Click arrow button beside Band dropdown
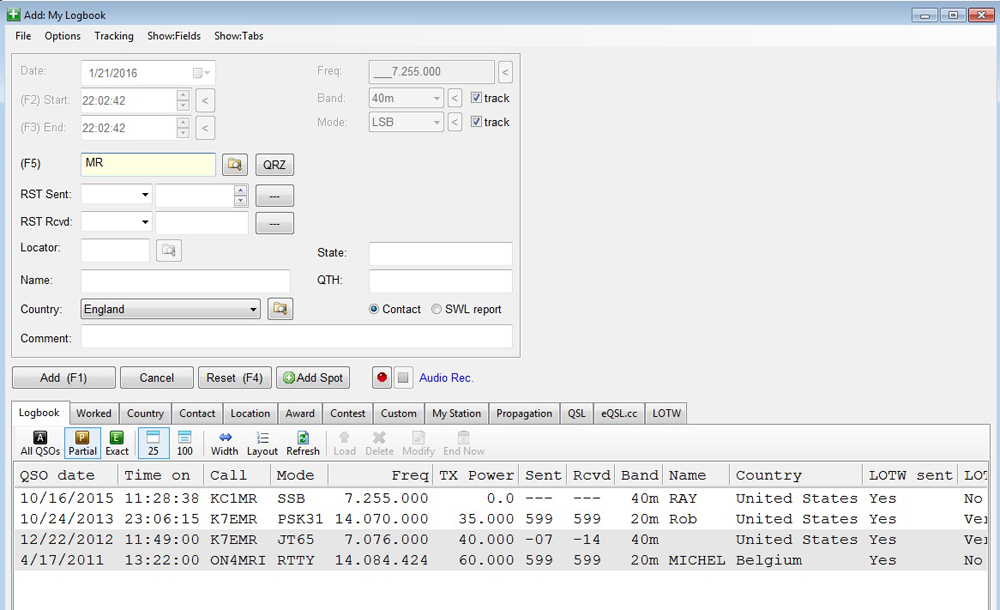Image resolution: width=1000 pixels, height=610 pixels. [455, 98]
